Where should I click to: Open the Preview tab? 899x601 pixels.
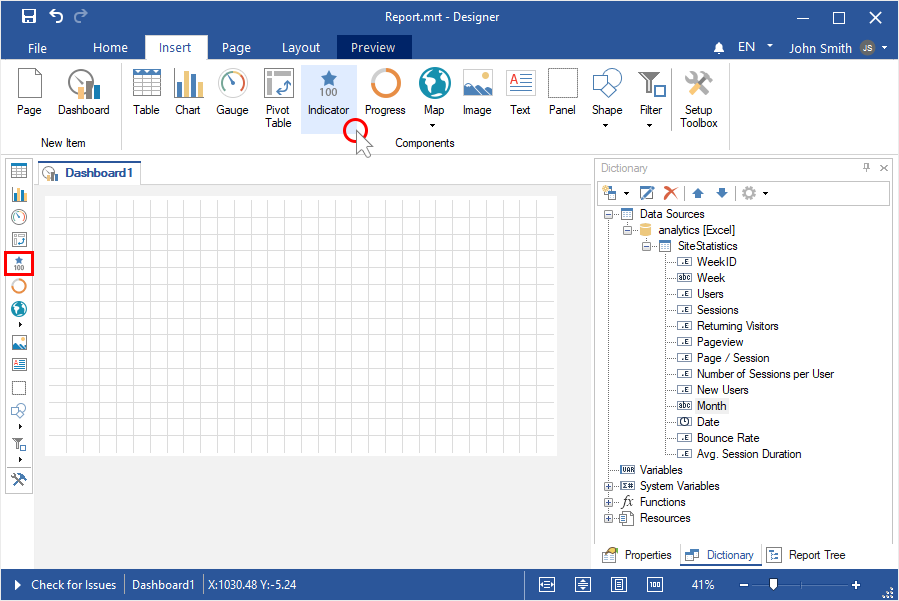pos(373,47)
